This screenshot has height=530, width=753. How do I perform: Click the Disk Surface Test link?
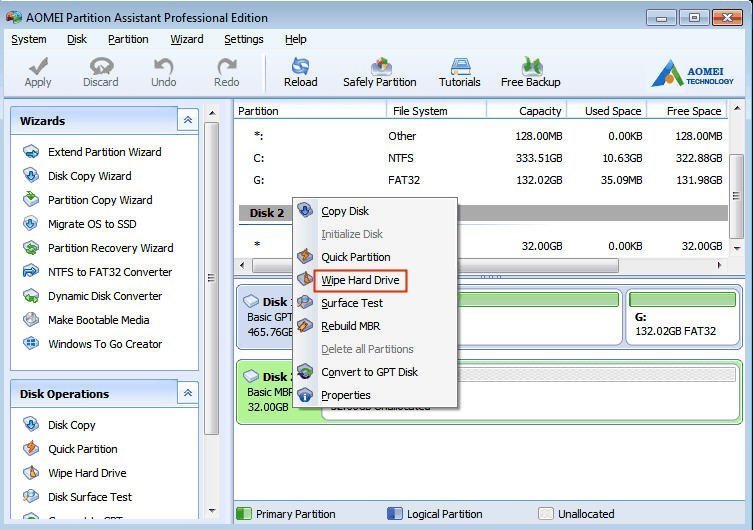tap(90, 496)
